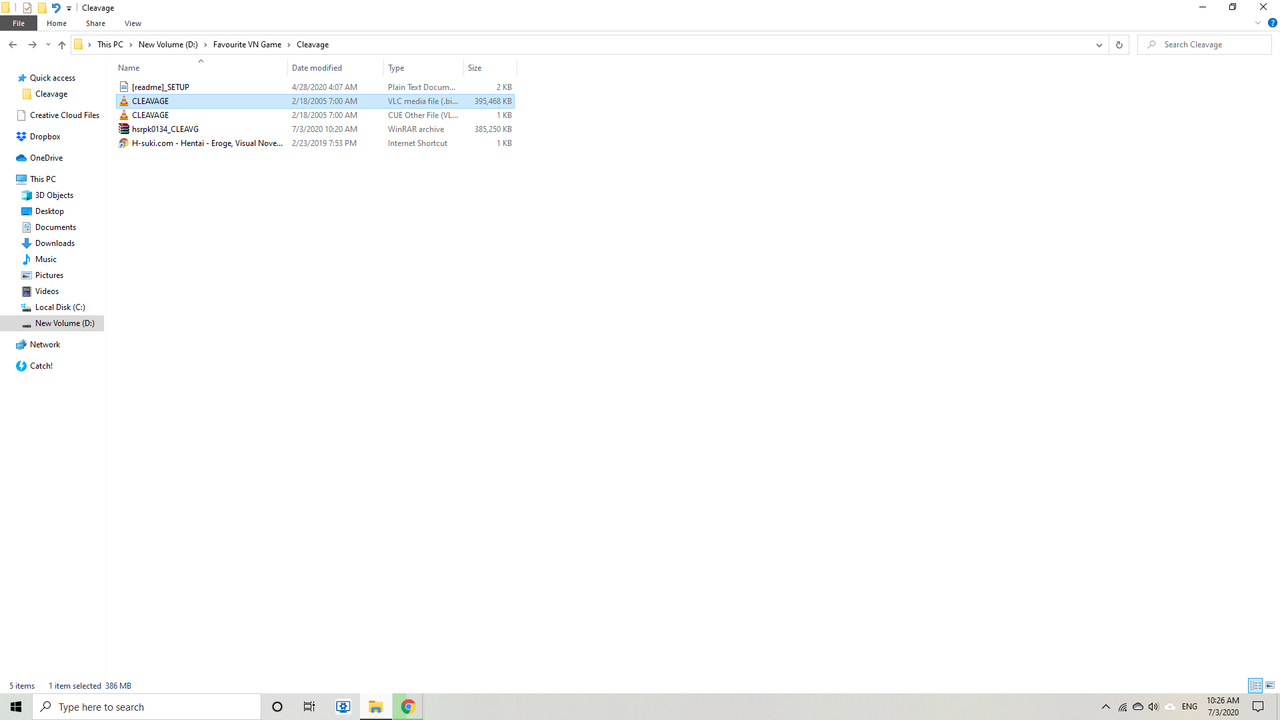1280x720 pixels.
Task: Open Google Chrome from the taskbar
Action: coord(407,706)
